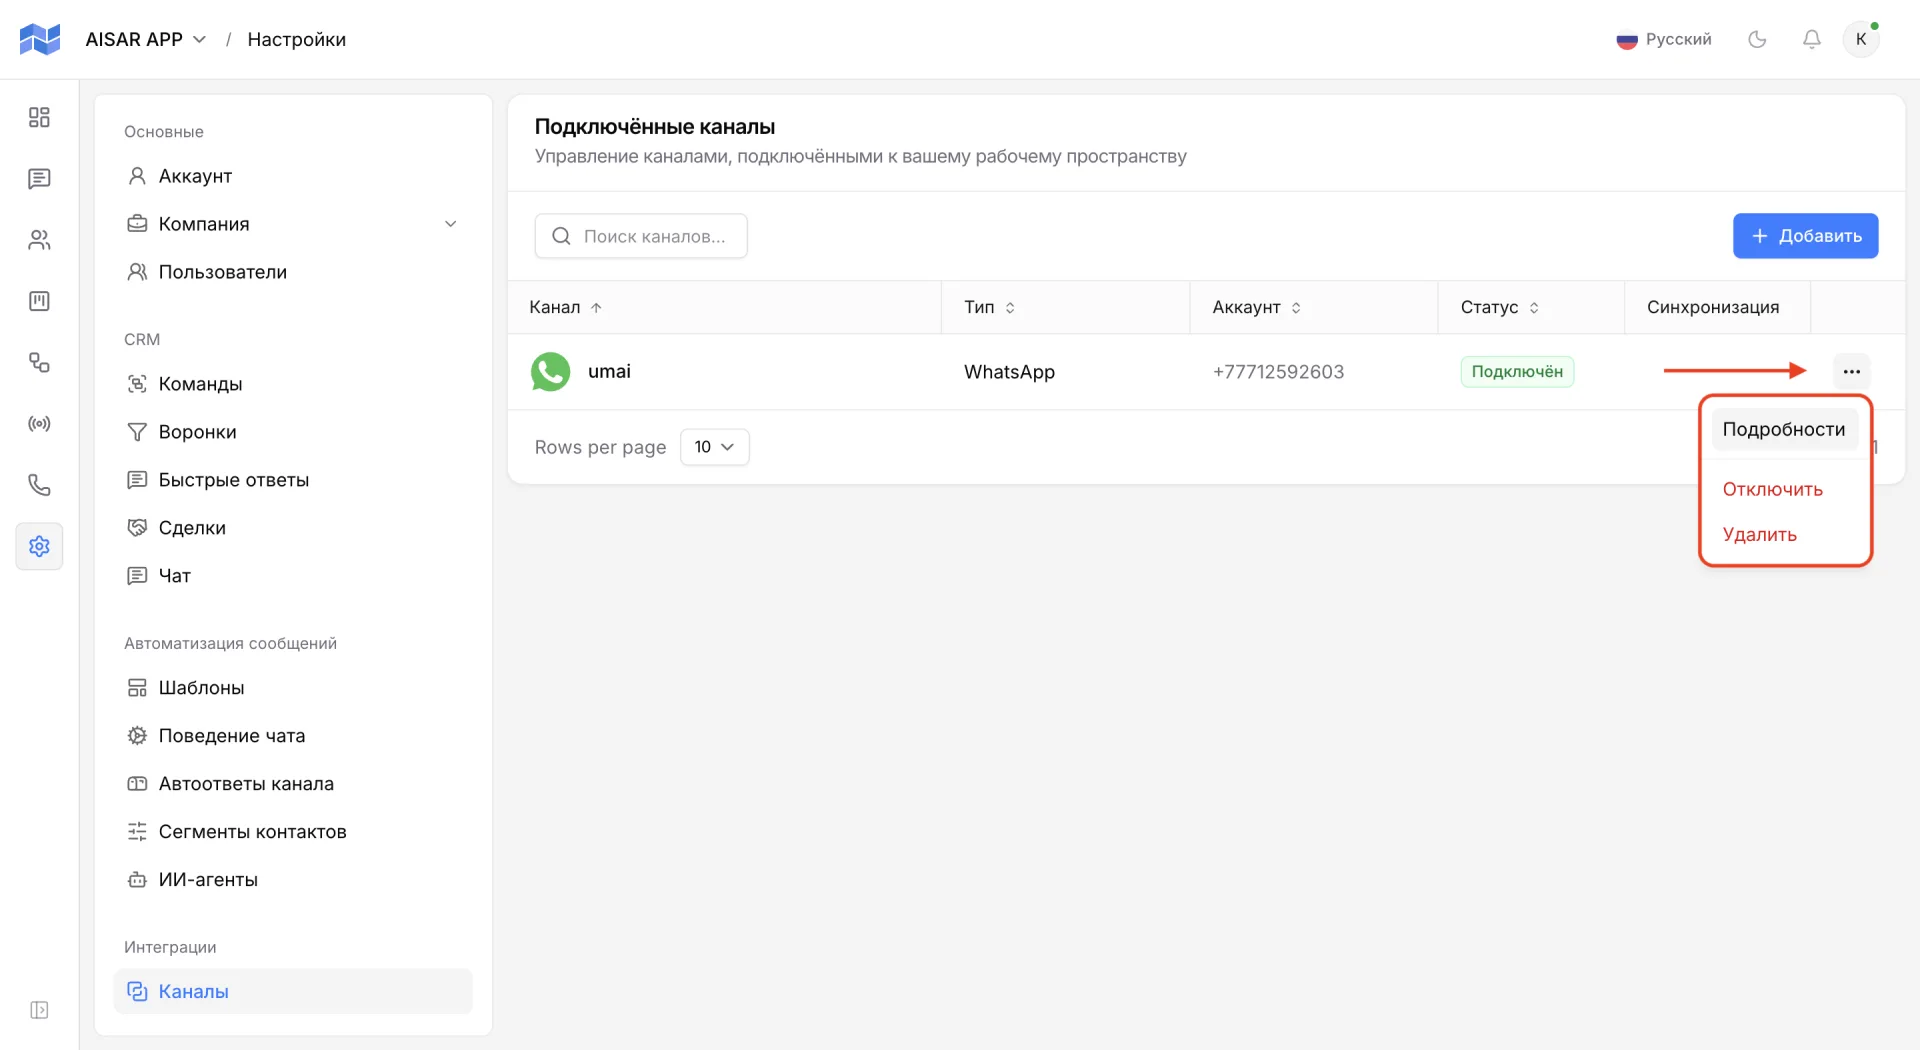Focus the Поиск каналов search field
1920x1050 pixels.
point(641,236)
